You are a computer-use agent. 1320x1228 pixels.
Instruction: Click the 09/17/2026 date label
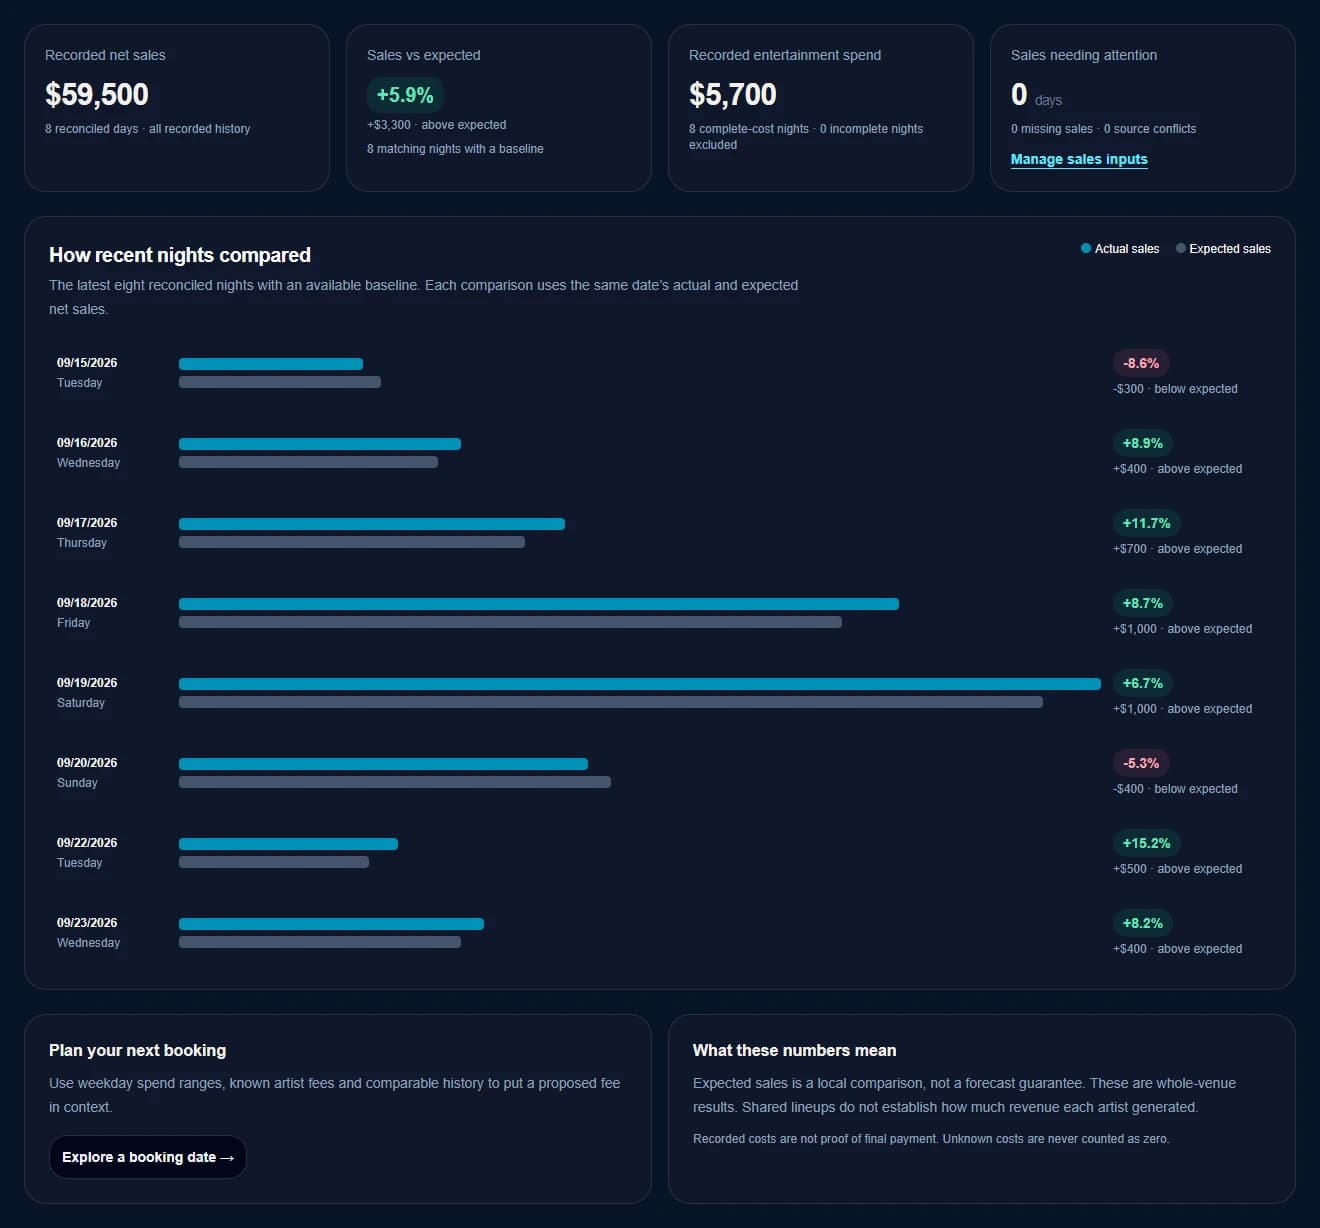point(87,523)
